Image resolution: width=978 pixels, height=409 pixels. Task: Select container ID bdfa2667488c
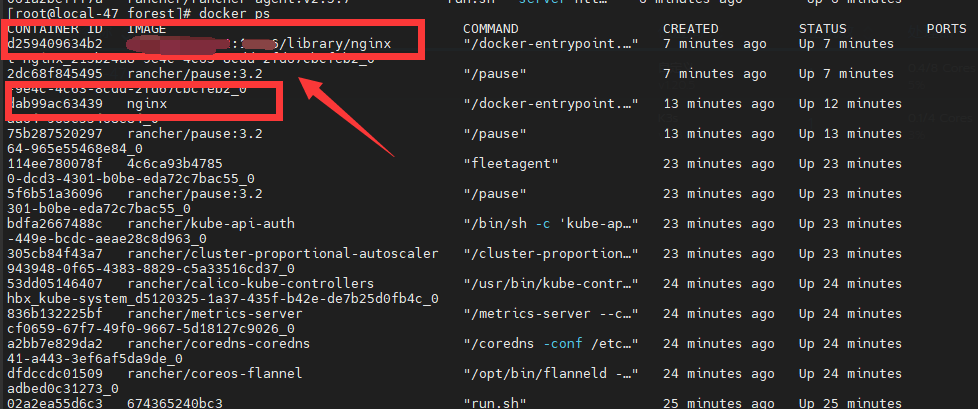tap(55, 223)
